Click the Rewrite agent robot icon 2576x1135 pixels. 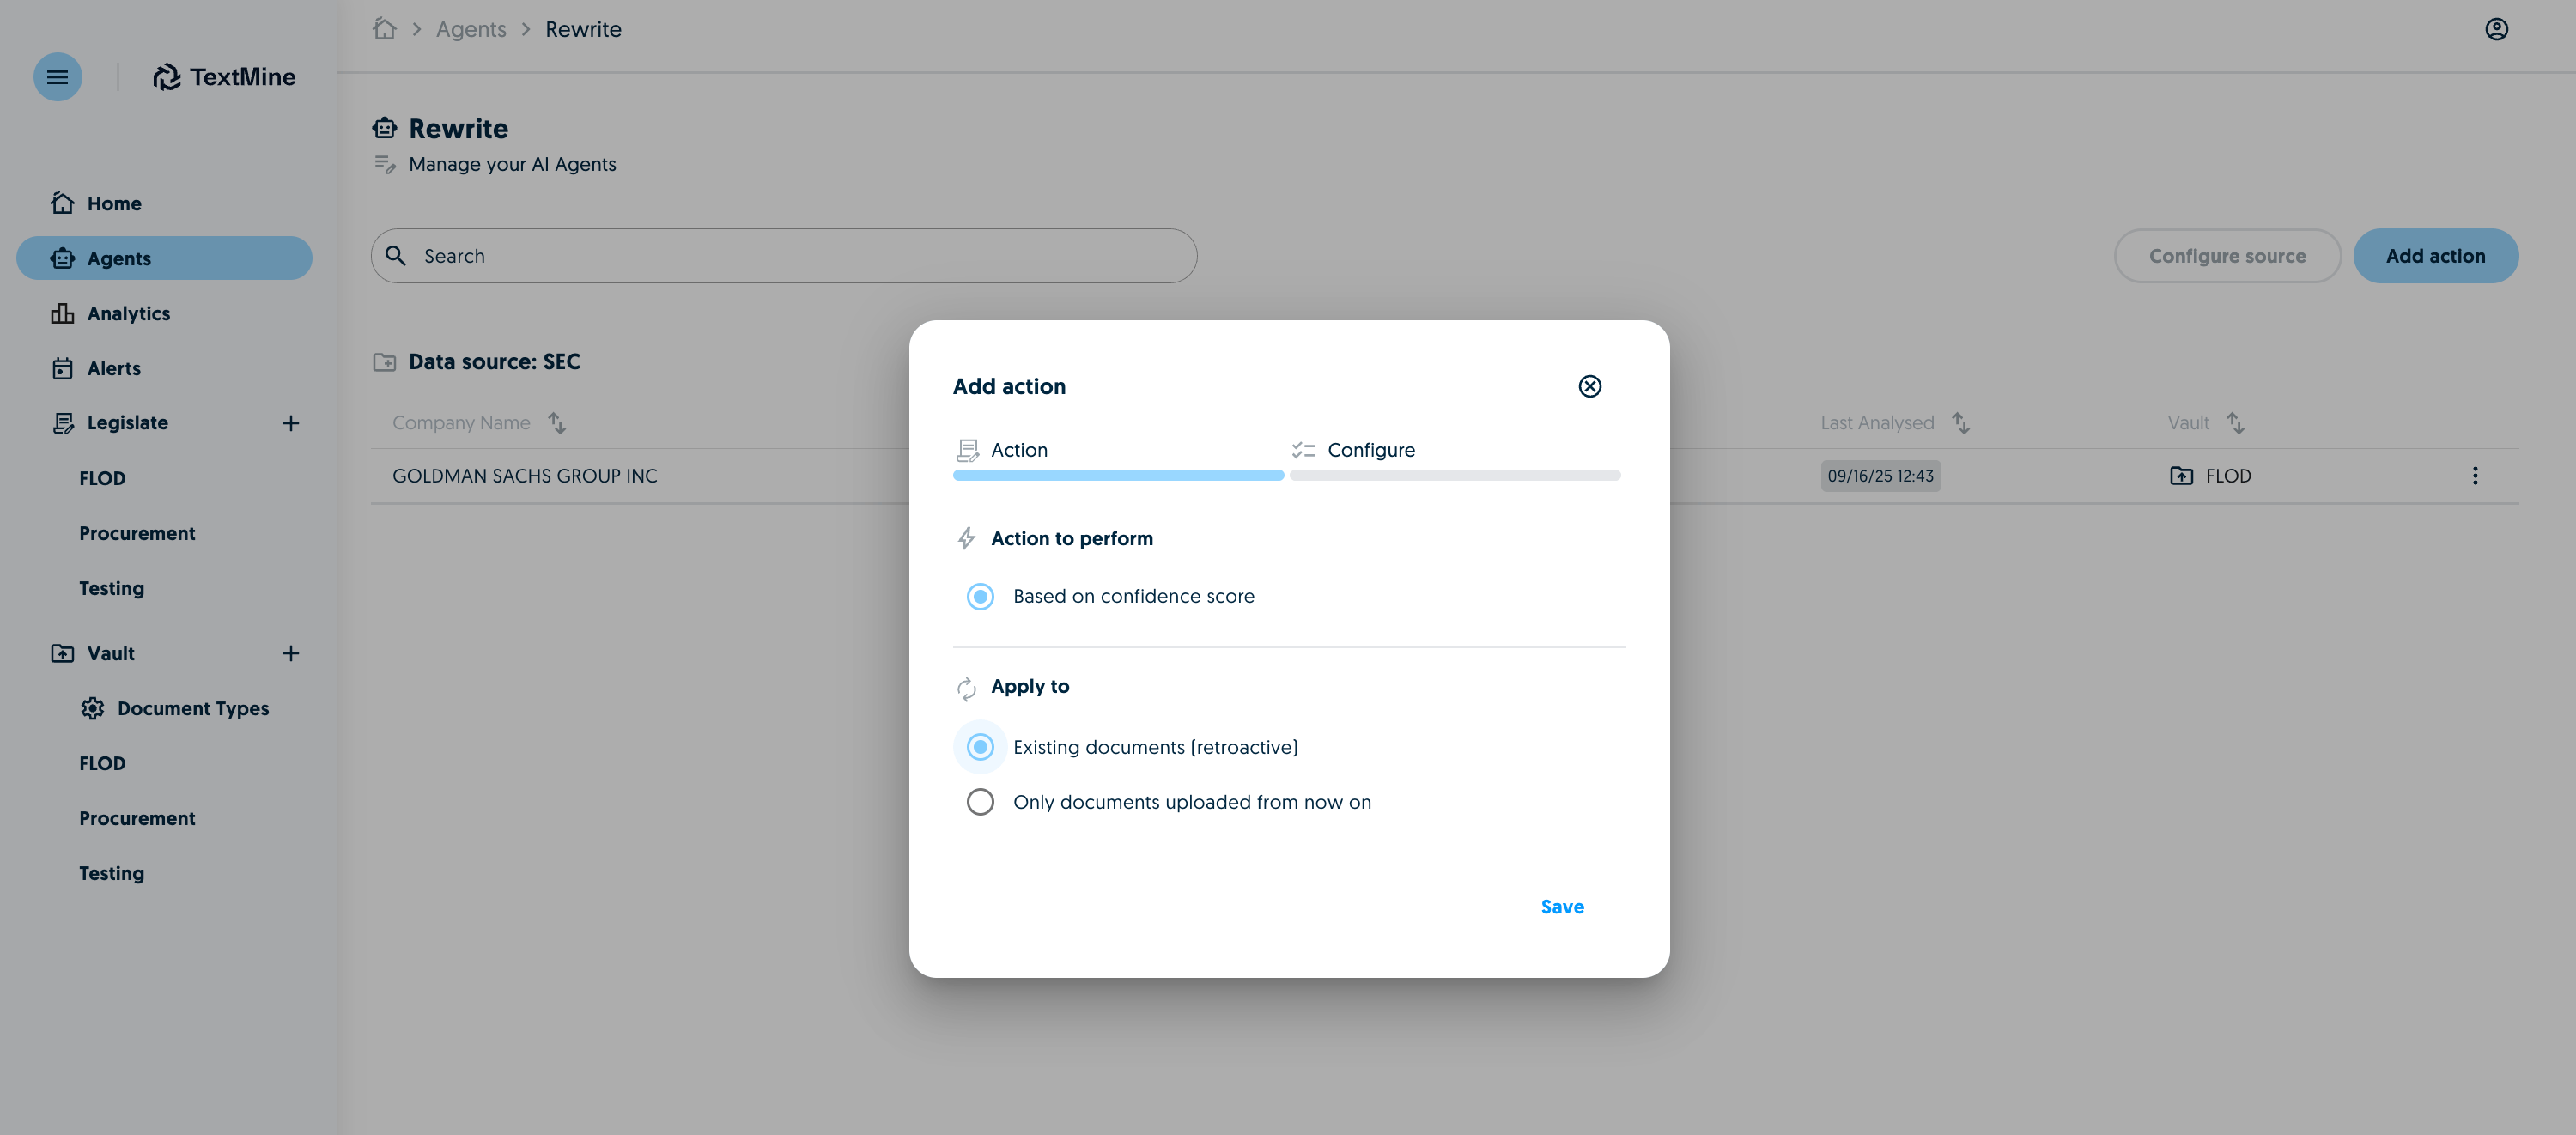point(385,129)
